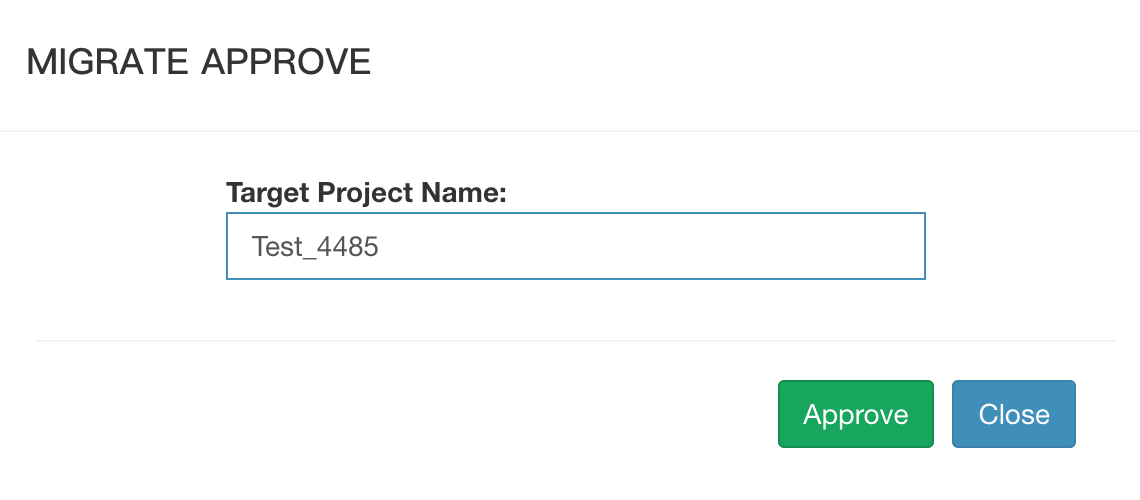Image resolution: width=1140 pixels, height=500 pixels.
Task: Click the Test_4485 text in the field
Action: (x=315, y=247)
